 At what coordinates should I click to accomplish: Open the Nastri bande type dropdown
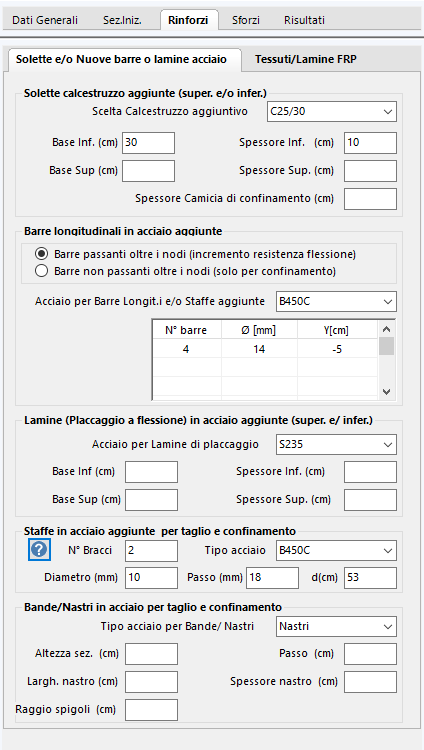336,626
